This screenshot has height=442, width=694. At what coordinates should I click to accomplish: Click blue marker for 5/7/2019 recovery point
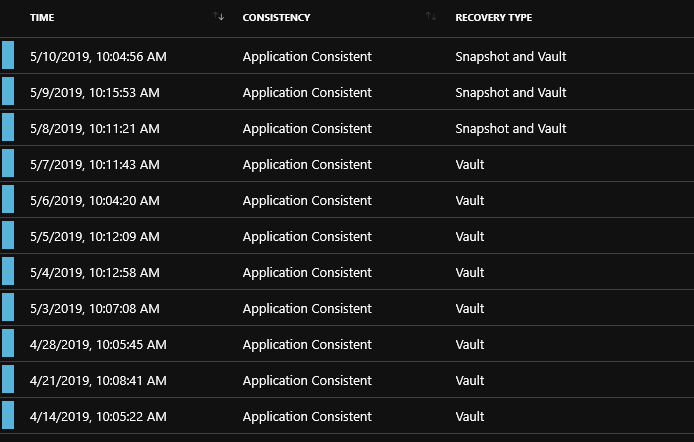click(8, 163)
